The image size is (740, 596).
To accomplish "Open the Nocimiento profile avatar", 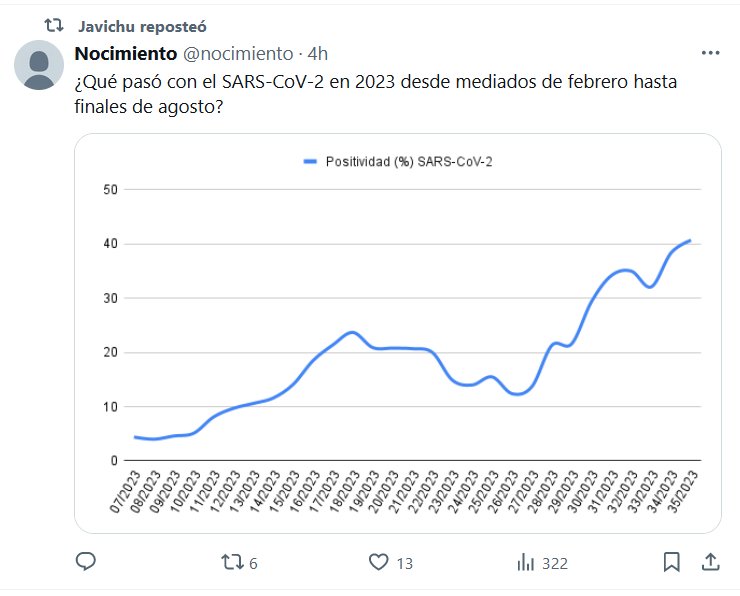I will click(40, 67).
